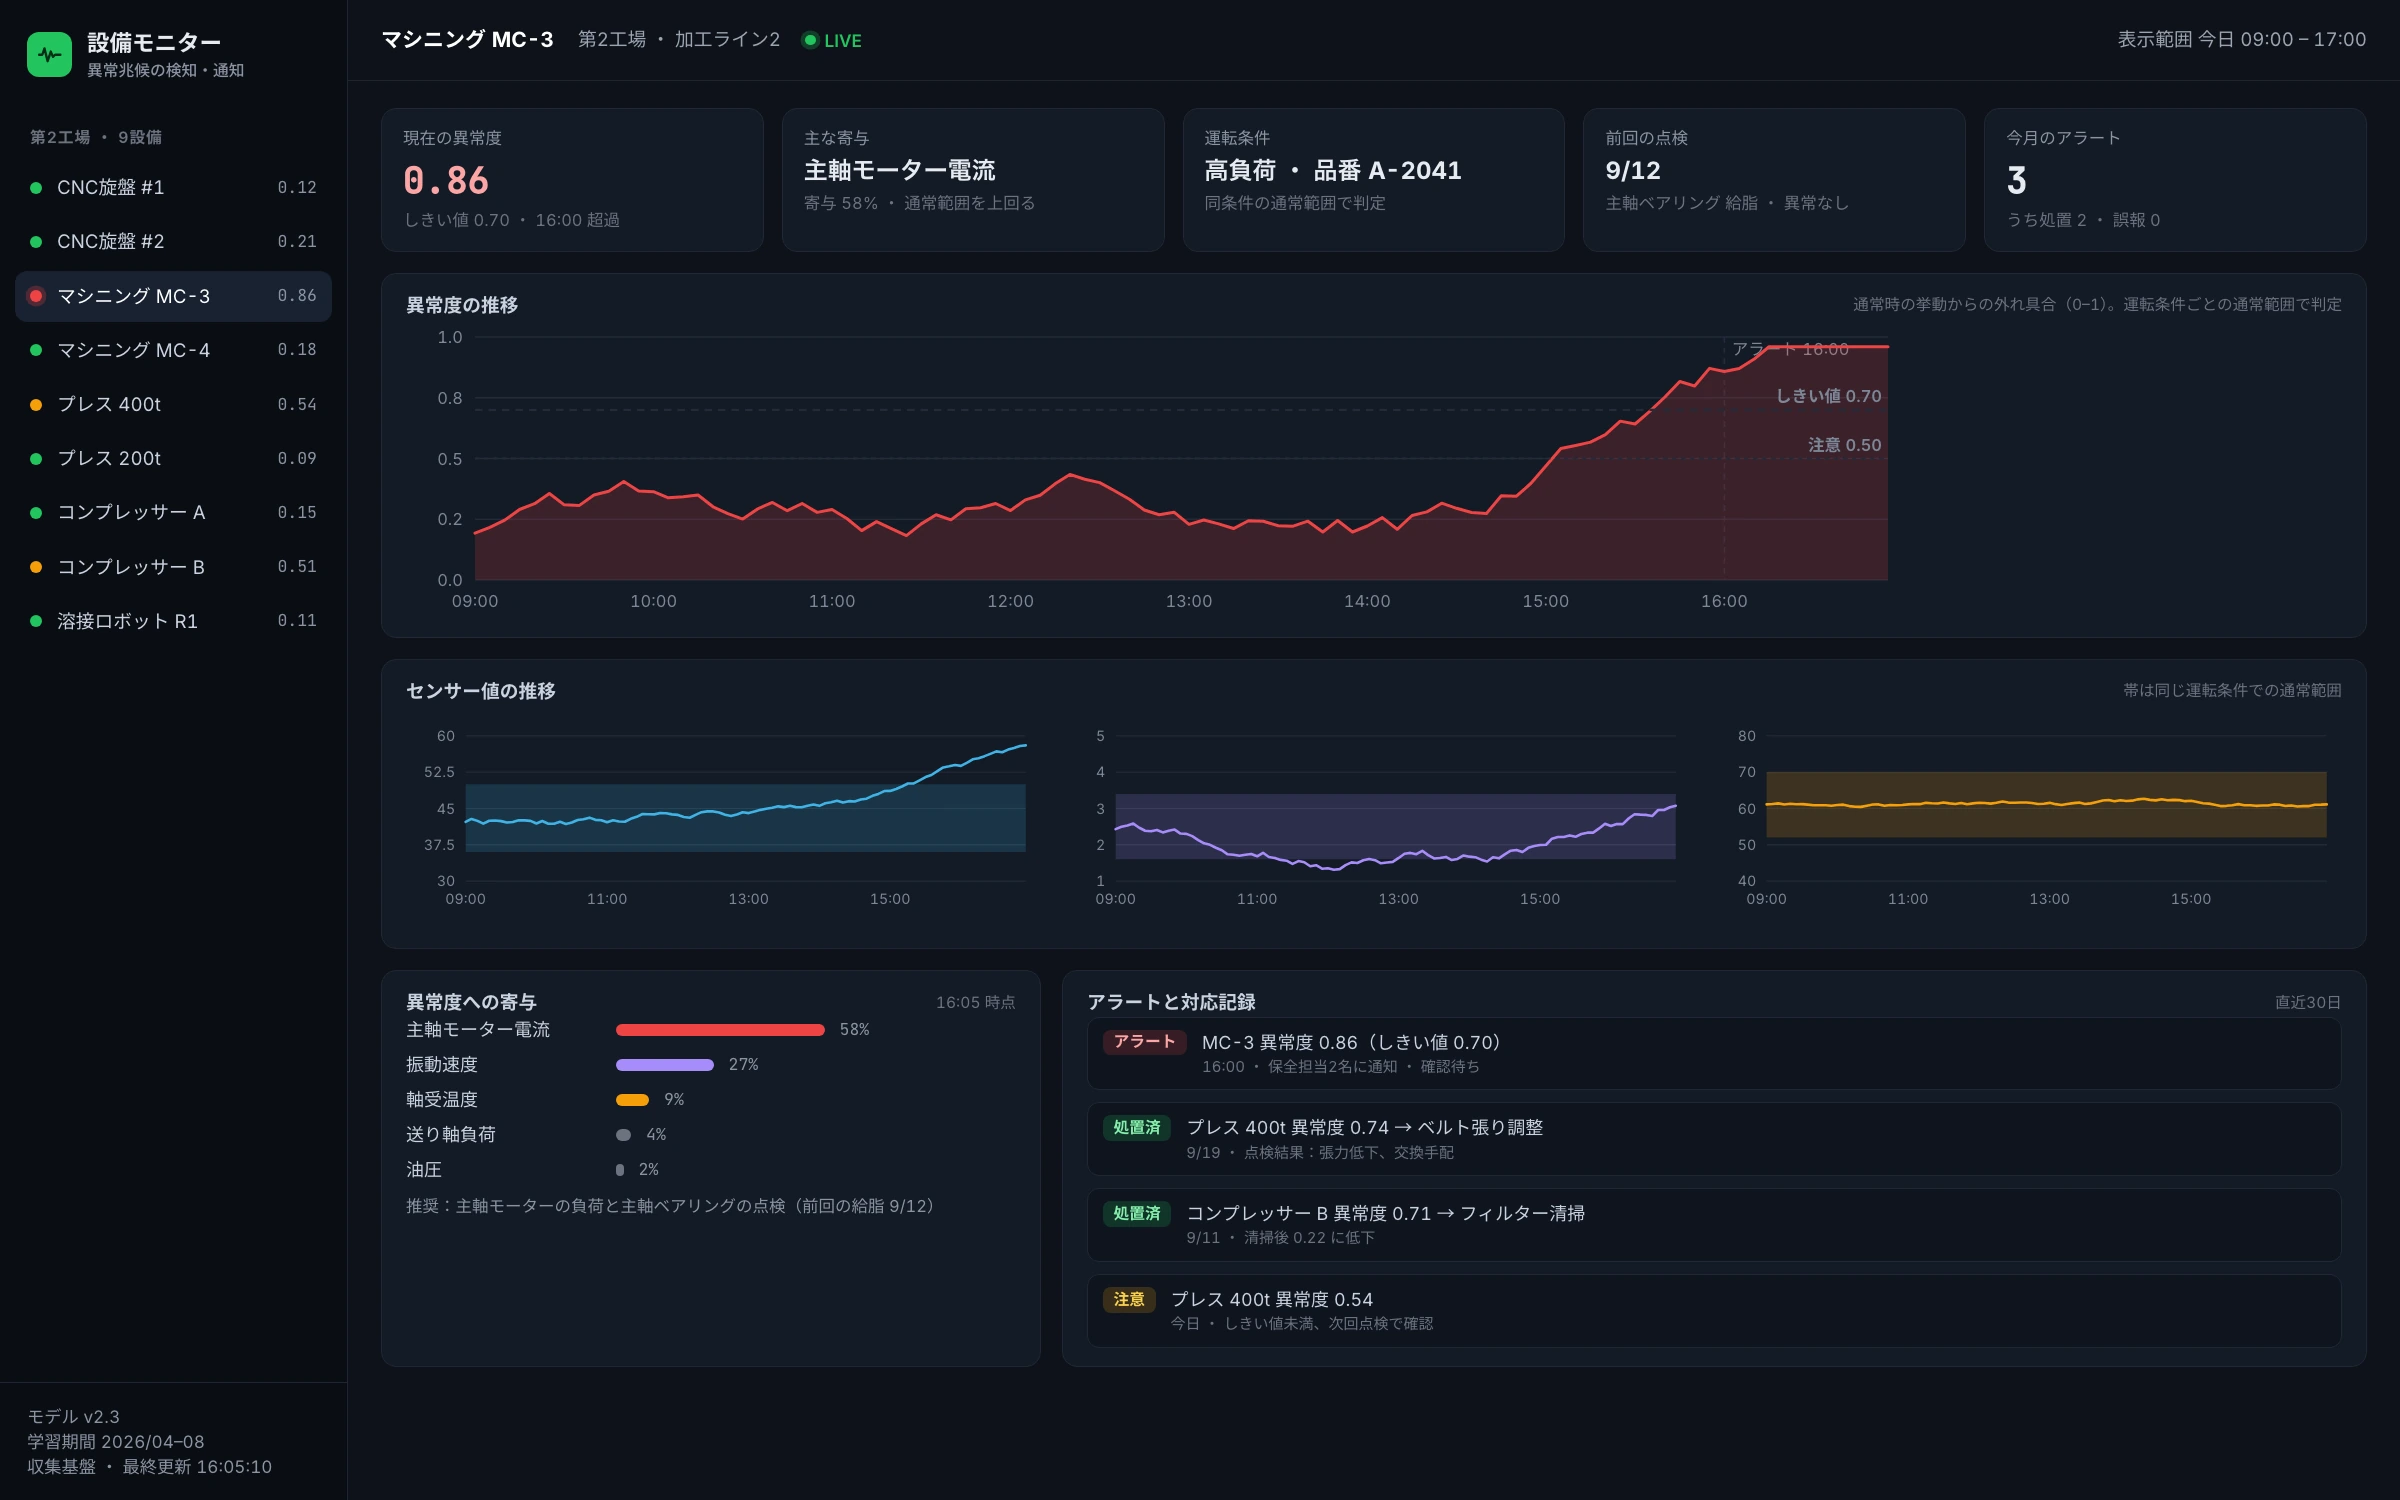2400x1500 pixels.
Task: Click the 表示範囲 今日 09:00–17:00 range
Action: tap(2241, 40)
